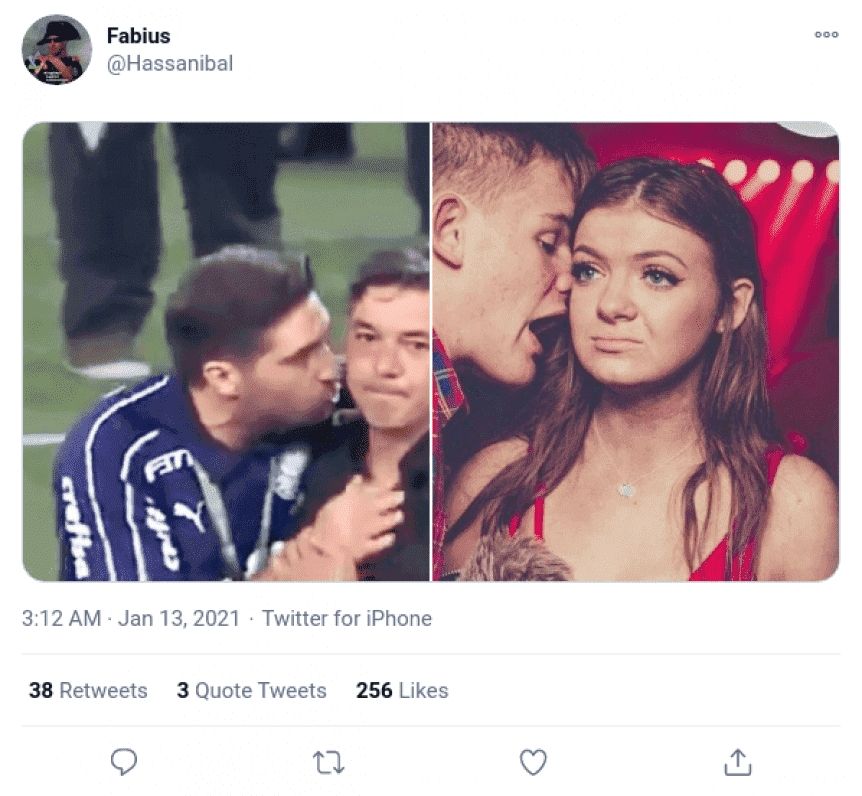
Task: Share tweet via upload arrow icon
Action: coord(738,762)
